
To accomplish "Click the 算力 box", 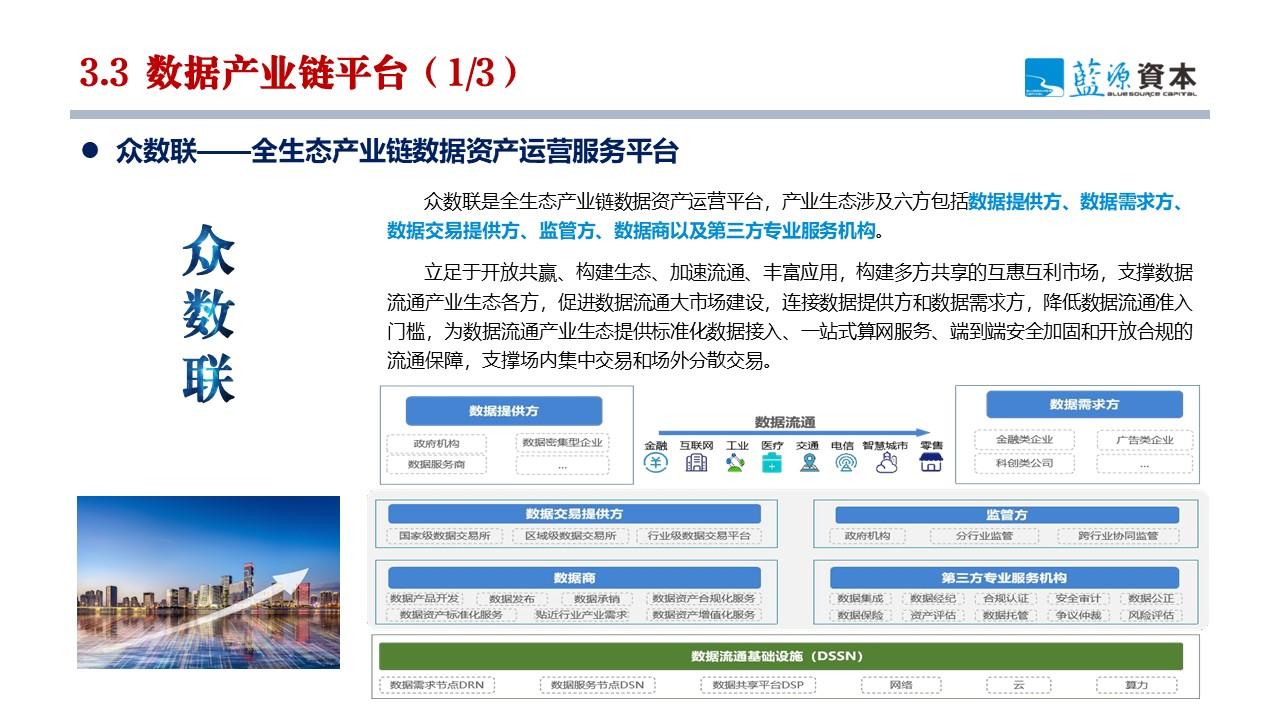I will [x=1136, y=685].
